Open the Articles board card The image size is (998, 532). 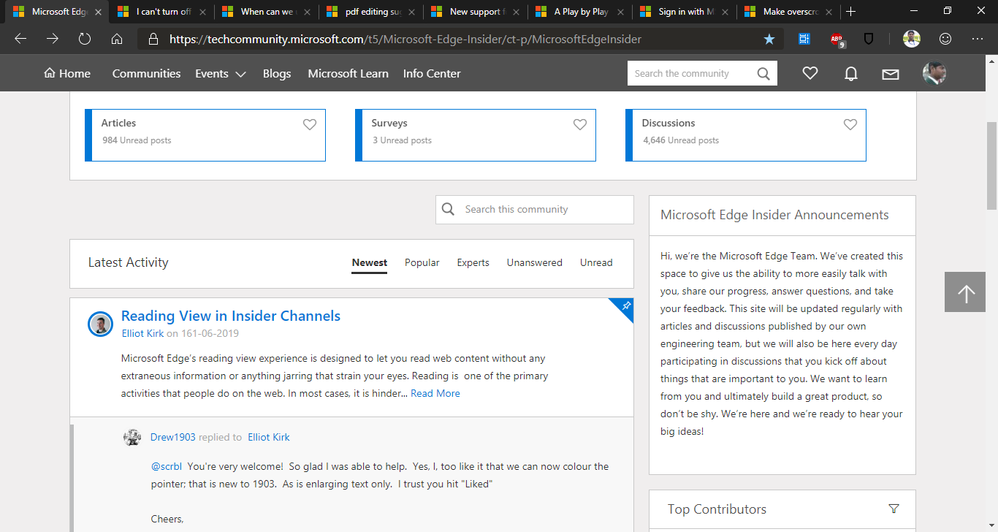[206, 135]
